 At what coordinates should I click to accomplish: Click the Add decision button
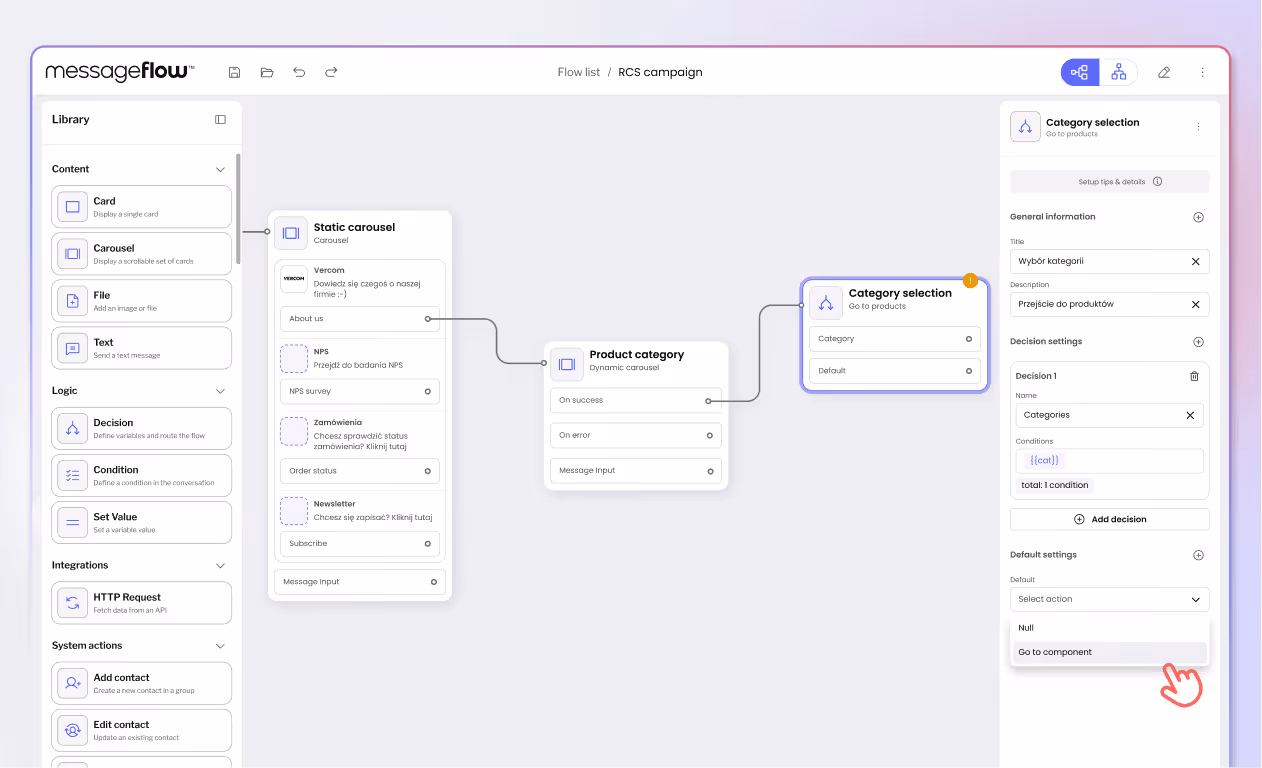coord(1109,519)
